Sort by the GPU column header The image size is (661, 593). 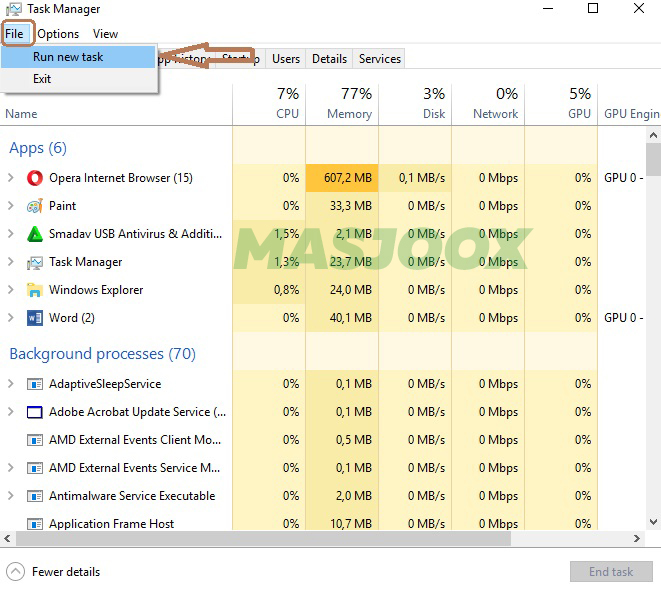(561, 105)
